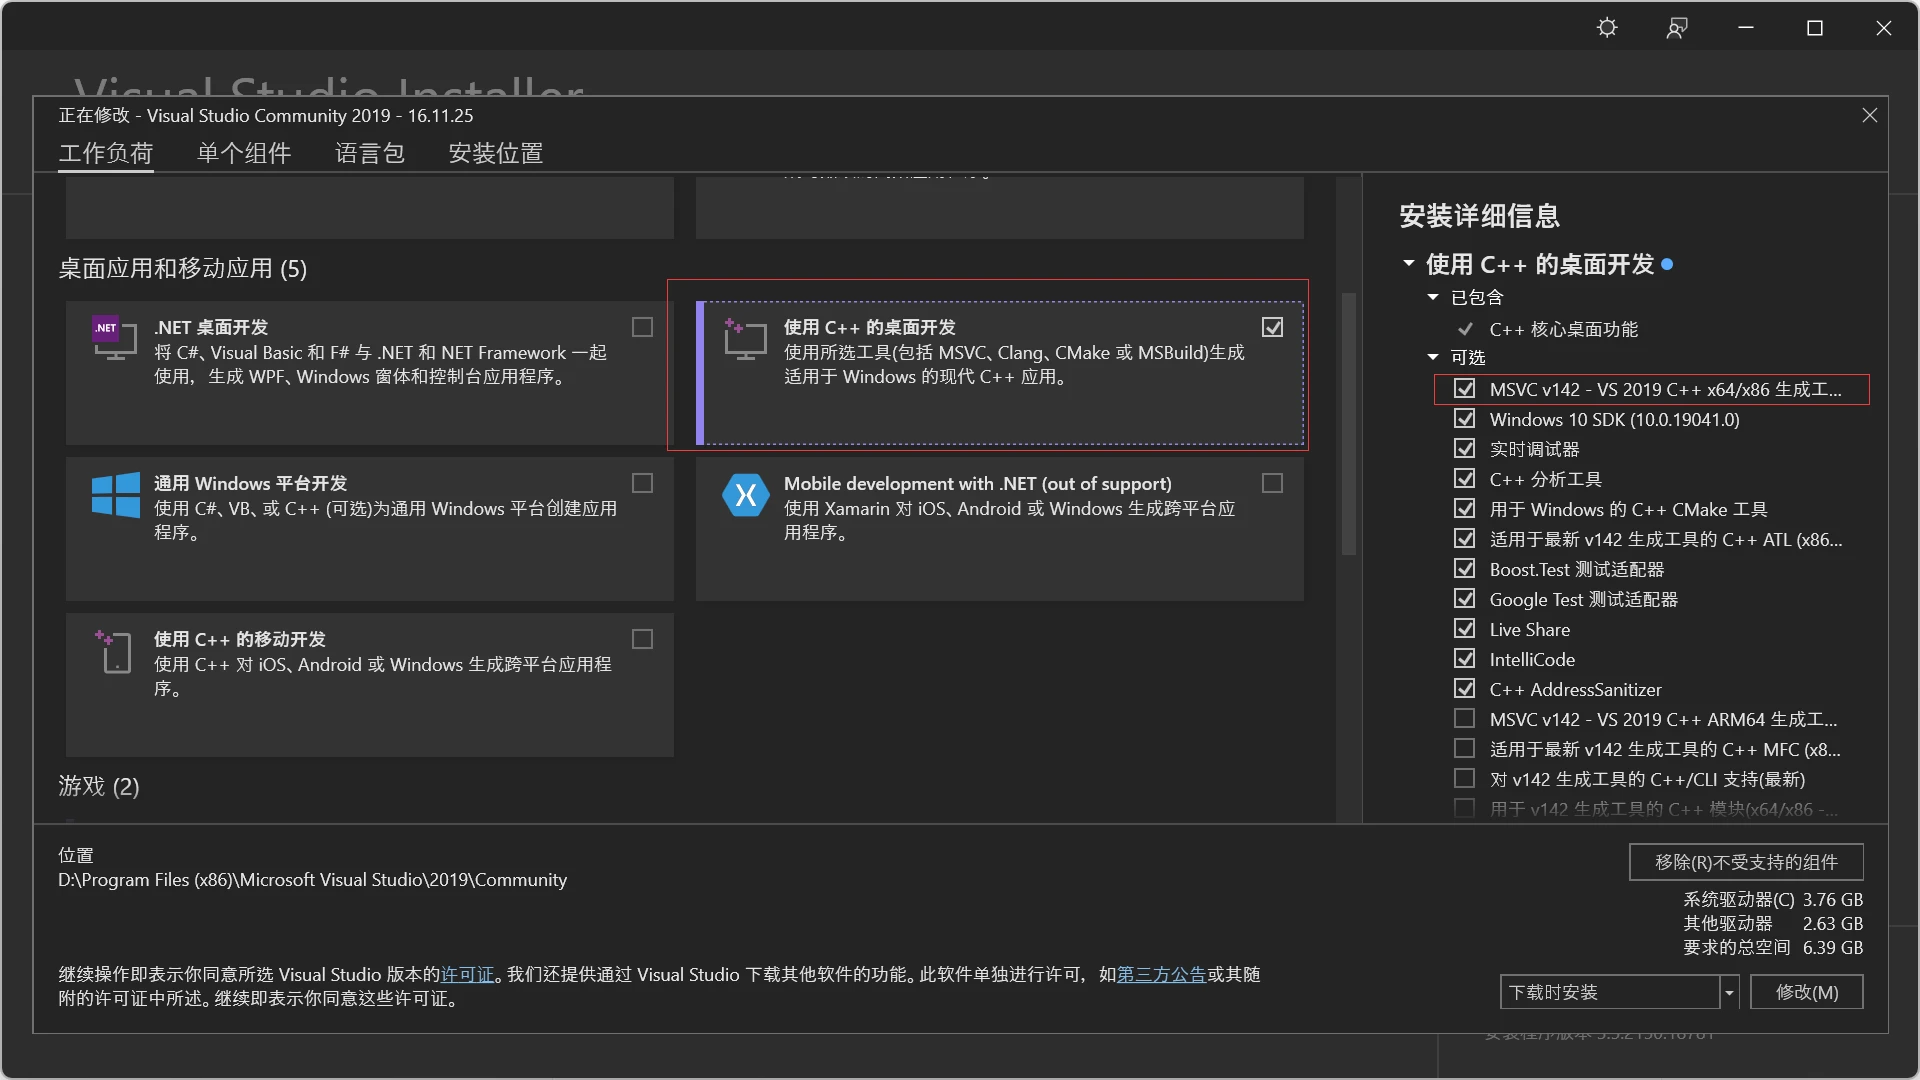Select the 通用 Windows 平台开发 workload card
Image resolution: width=1920 pixels, height=1080 pixels.
(370, 529)
